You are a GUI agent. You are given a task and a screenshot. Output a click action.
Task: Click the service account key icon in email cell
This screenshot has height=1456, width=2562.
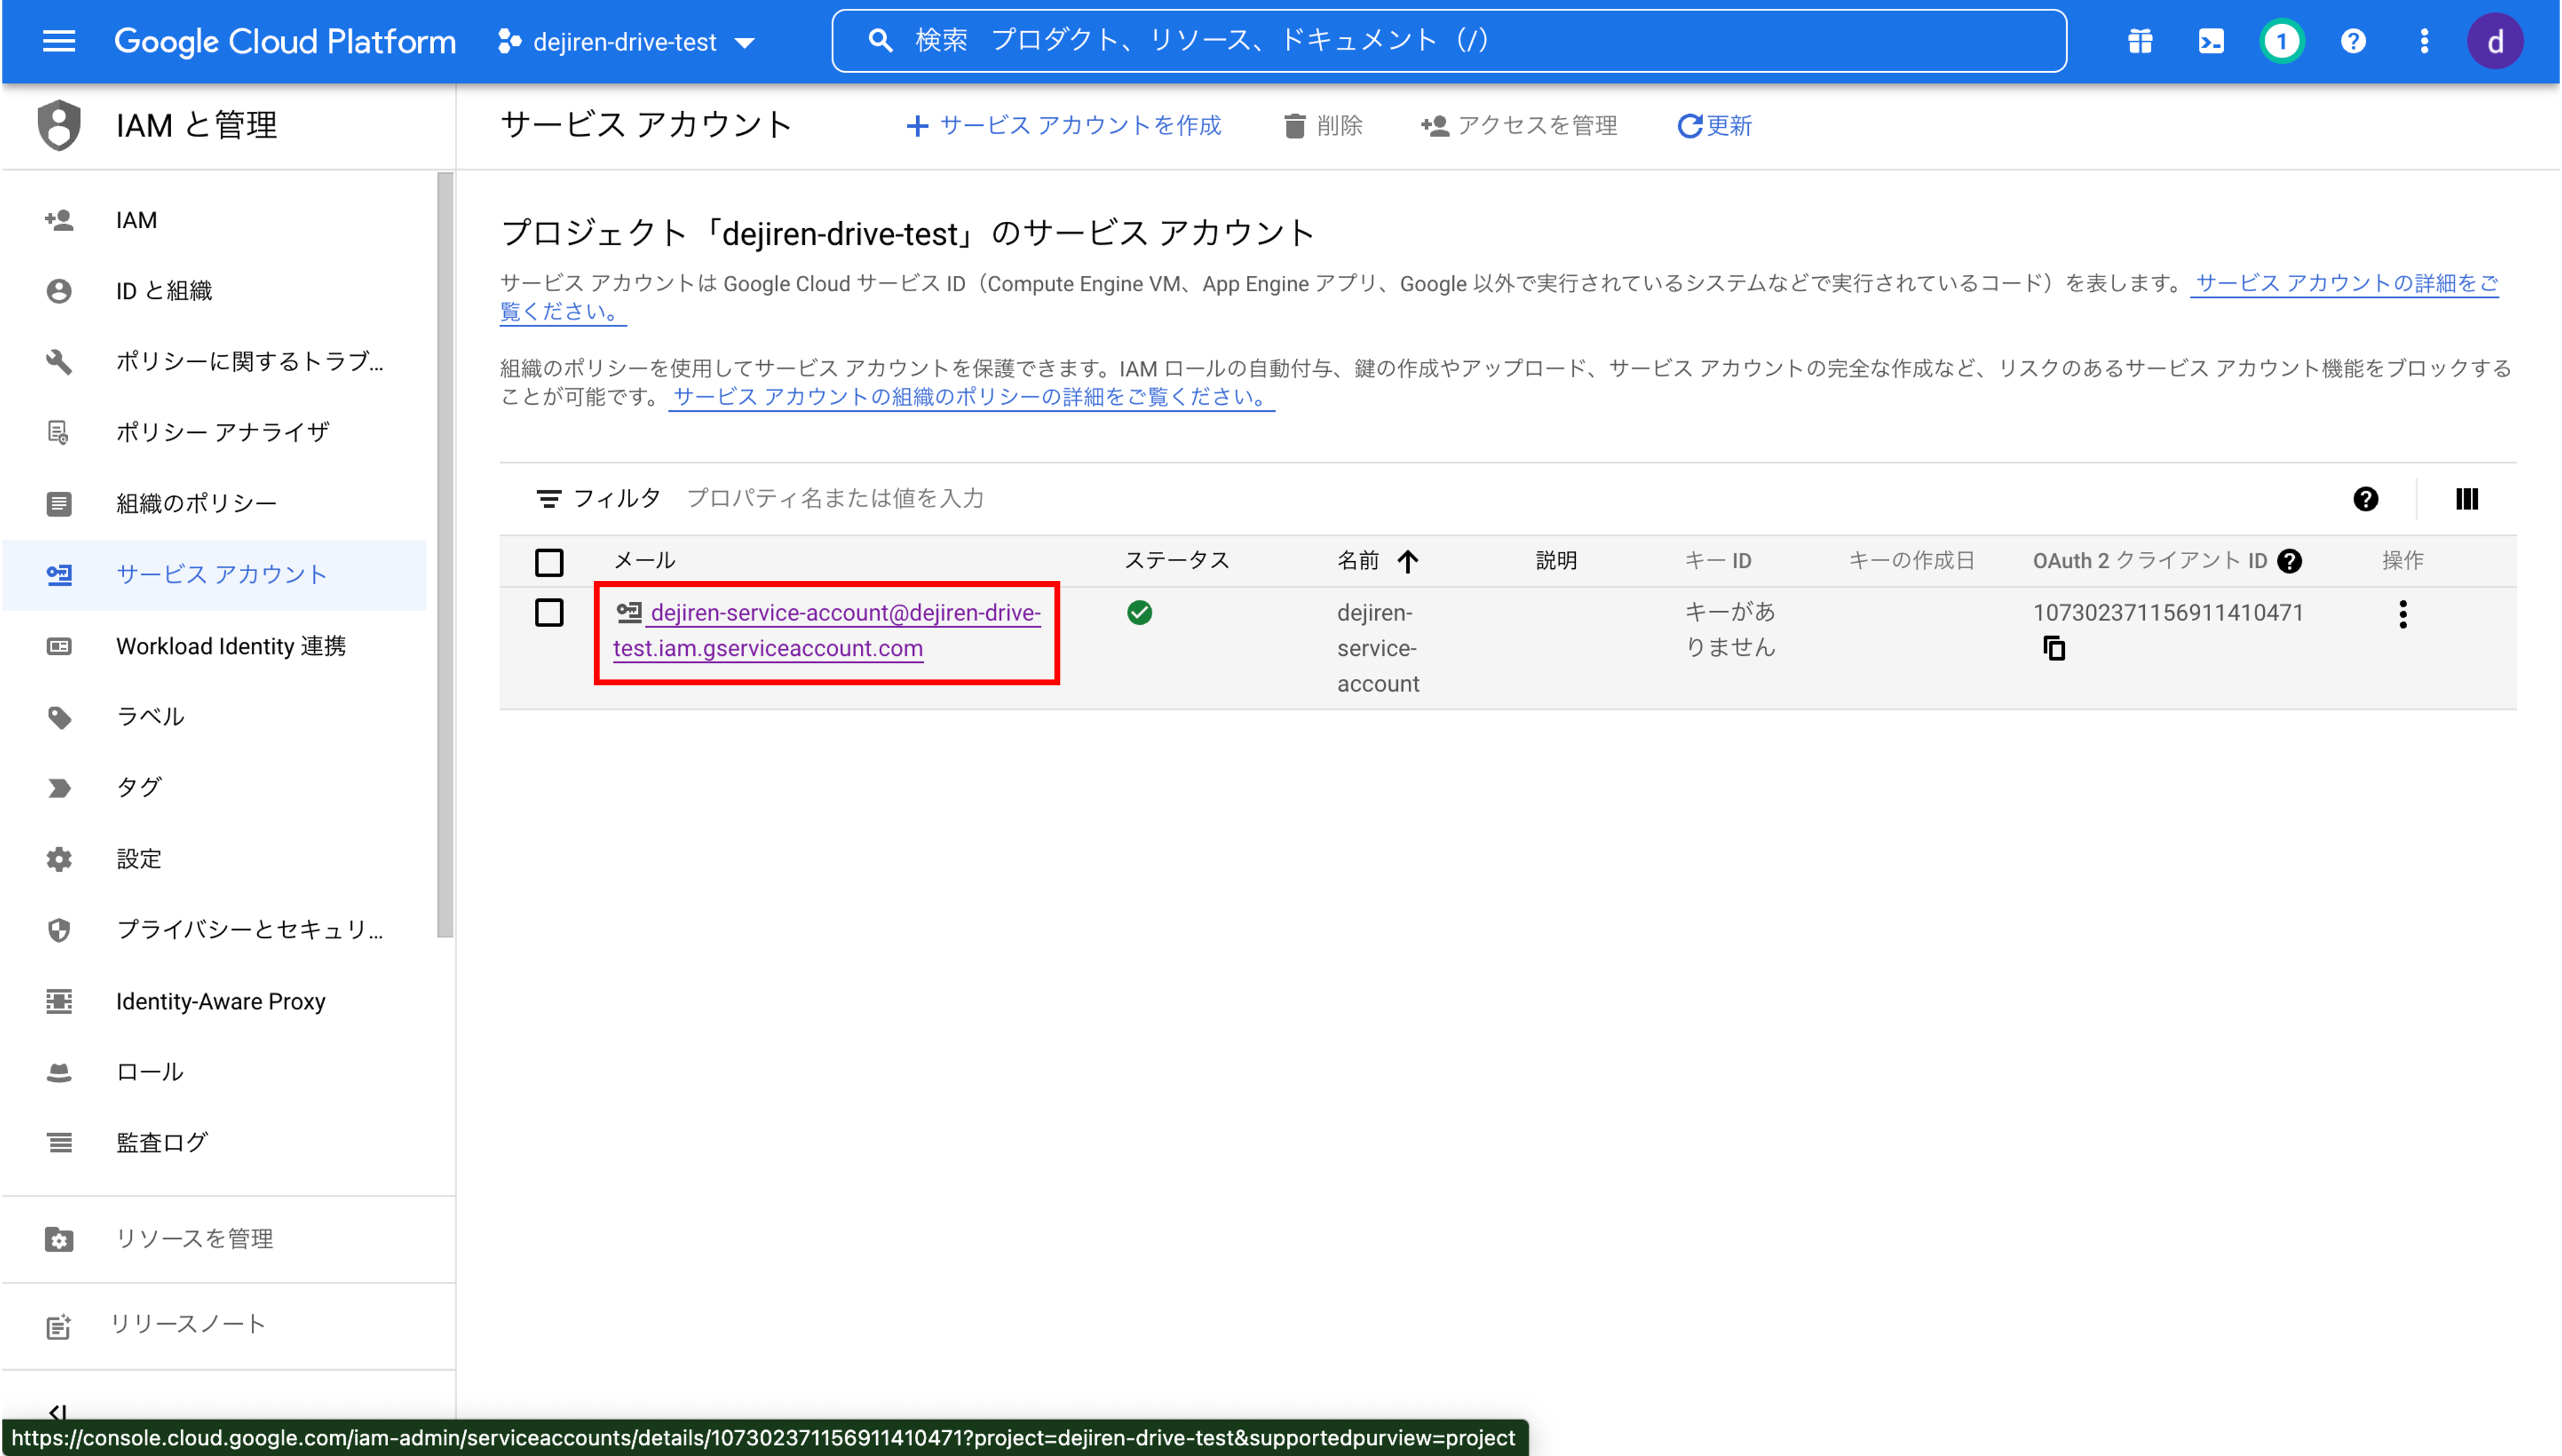click(628, 612)
